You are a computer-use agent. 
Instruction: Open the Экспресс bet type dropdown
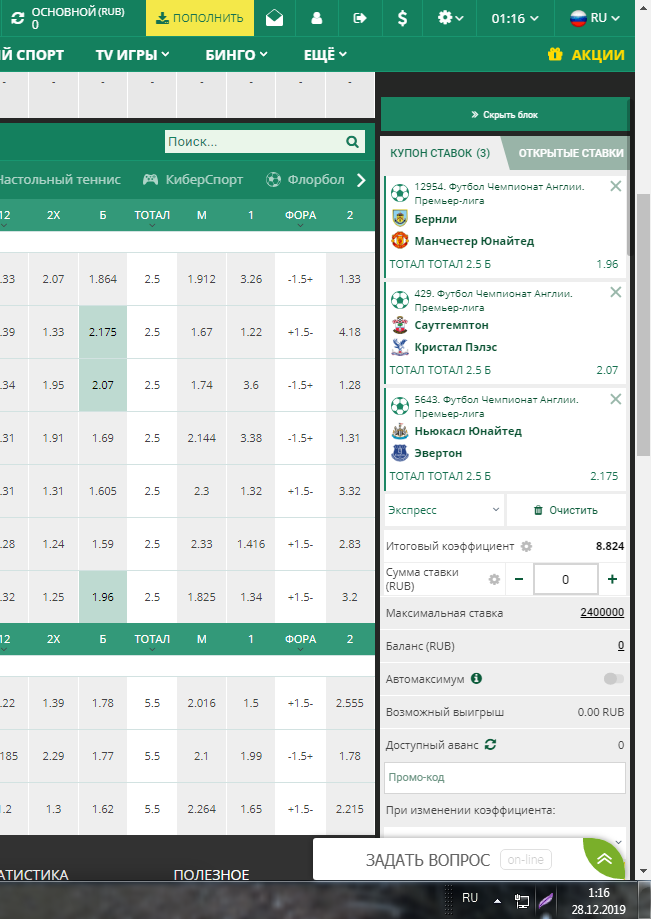pyautogui.click(x=443, y=510)
